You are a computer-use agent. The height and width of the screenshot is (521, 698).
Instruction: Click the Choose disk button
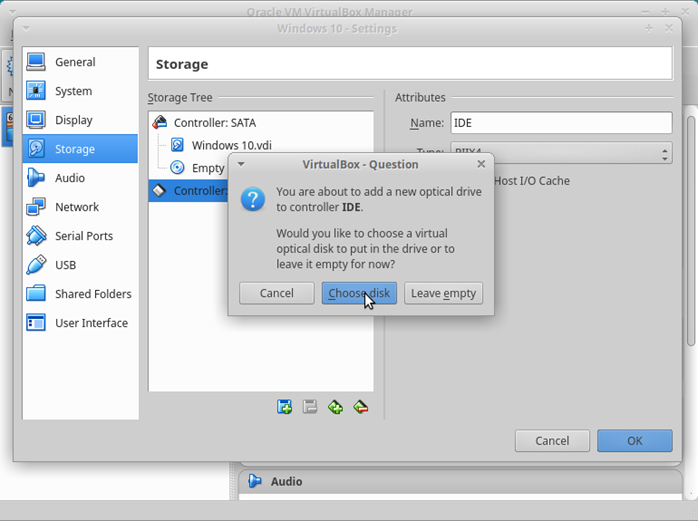pyautogui.click(x=359, y=293)
